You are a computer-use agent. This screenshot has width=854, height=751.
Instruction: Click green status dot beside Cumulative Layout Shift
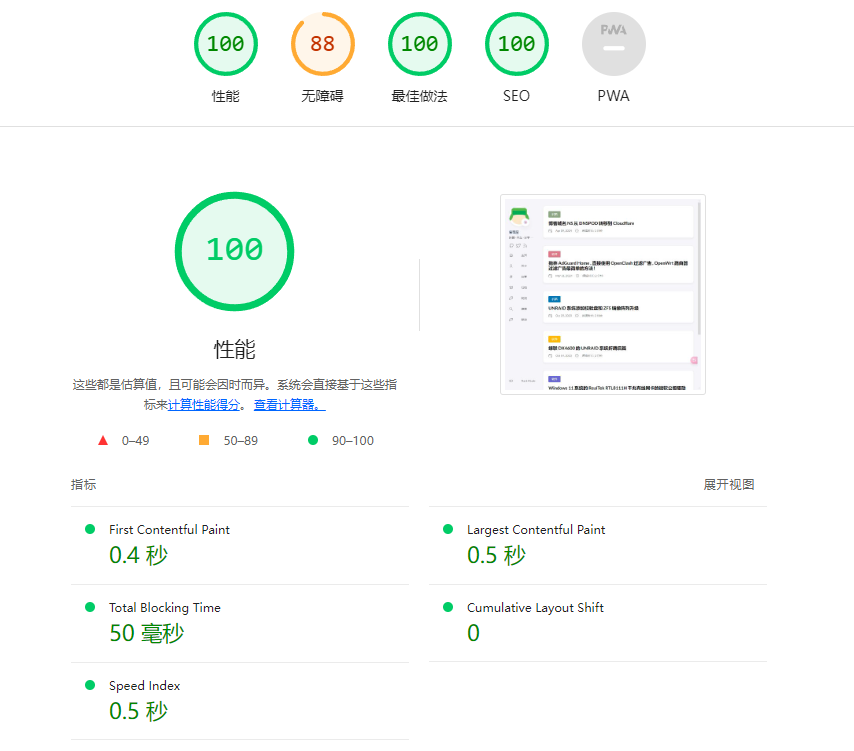(x=448, y=607)
